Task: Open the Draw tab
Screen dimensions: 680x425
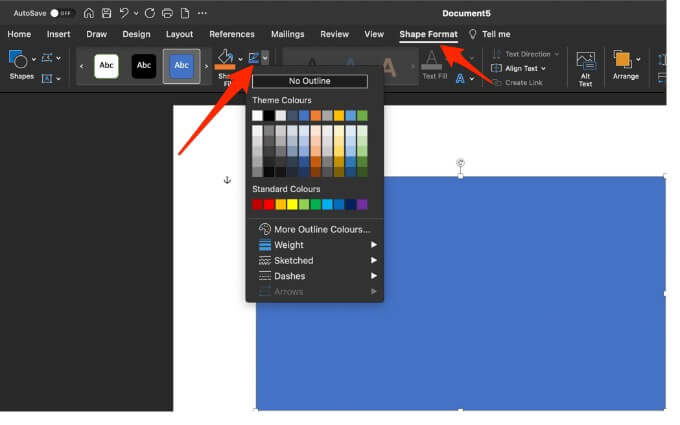Action: tap(96, 34)
